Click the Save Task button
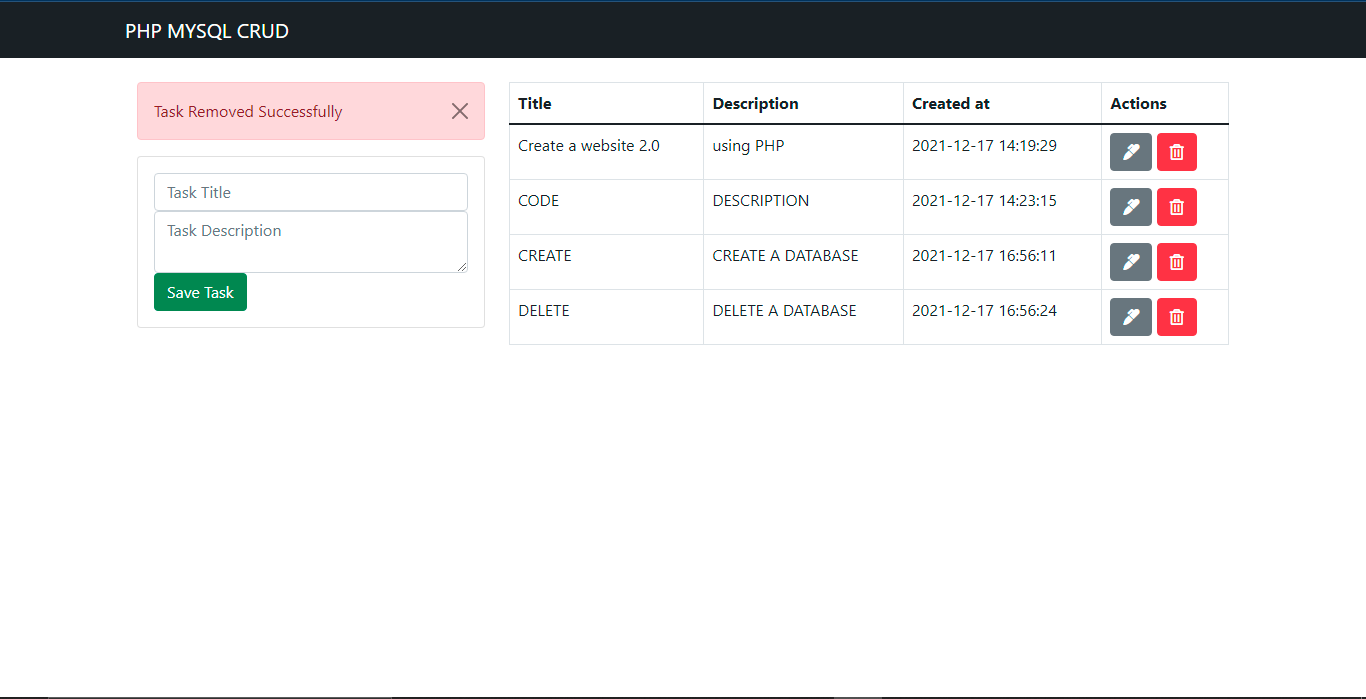Image resolution: width=1366 pixels, height=699 pixels. coord(200,292)
